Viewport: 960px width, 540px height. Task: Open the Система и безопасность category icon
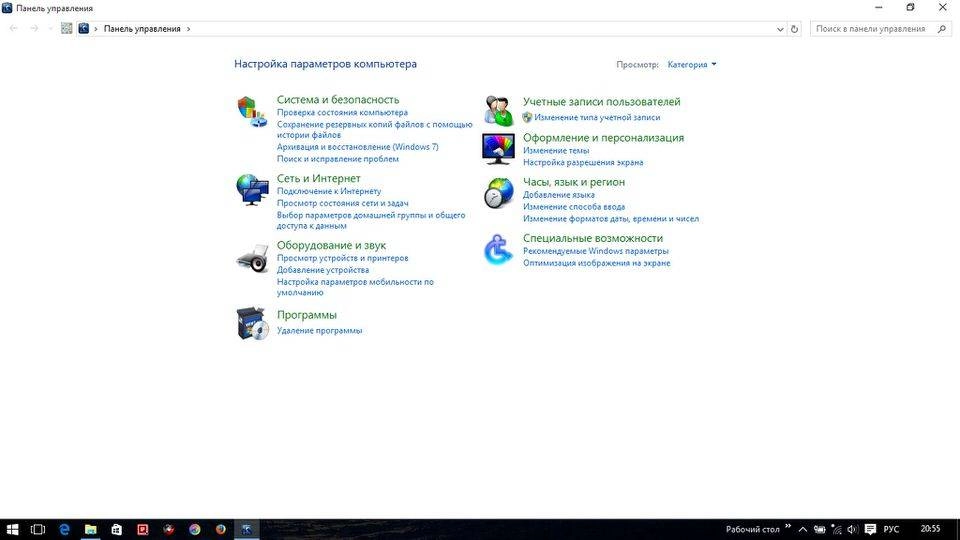click(252, 111)
